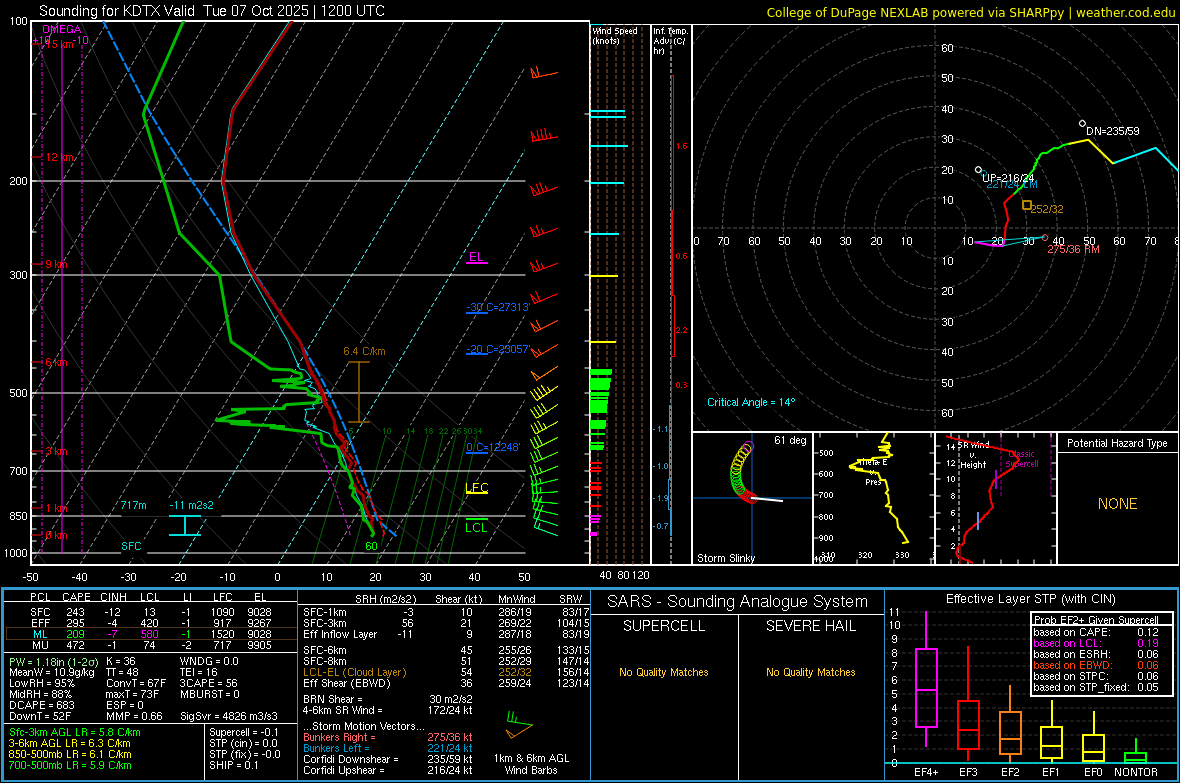
Task: Click the SR Wind v. Height panel label
Action: [x=974, y=455]
